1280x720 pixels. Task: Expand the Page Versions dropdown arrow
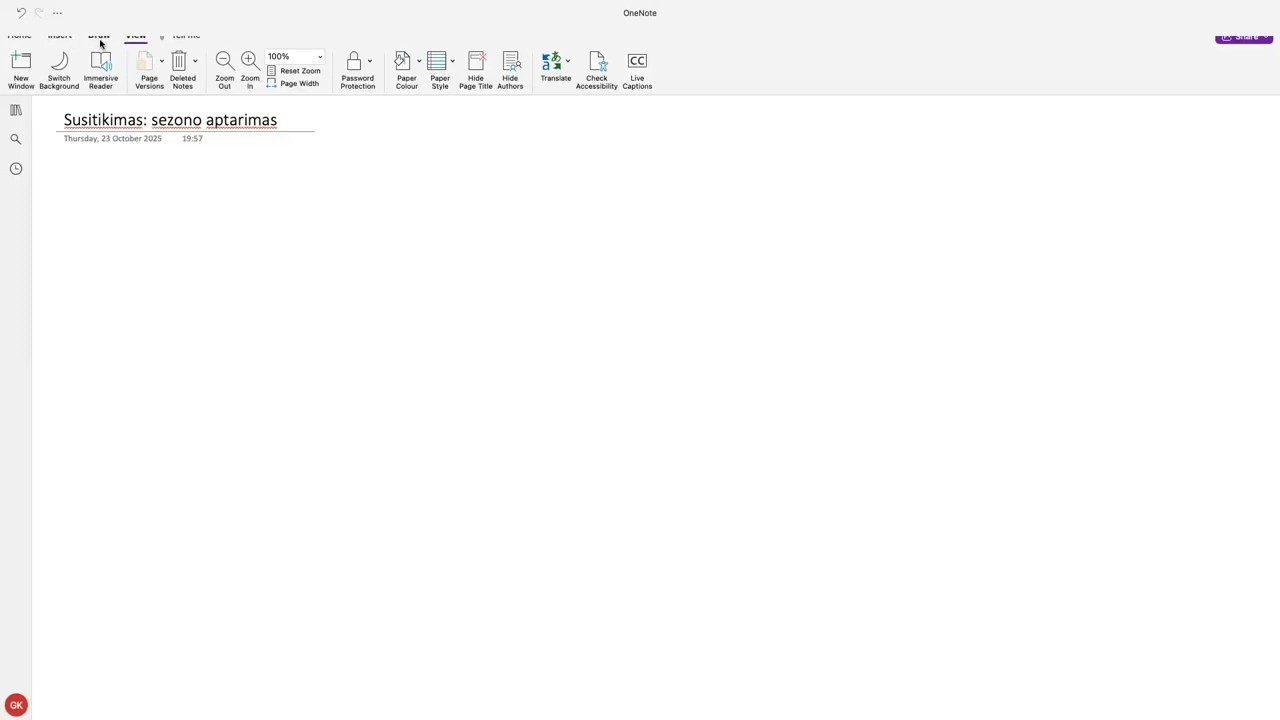click(x=162, y=61)
